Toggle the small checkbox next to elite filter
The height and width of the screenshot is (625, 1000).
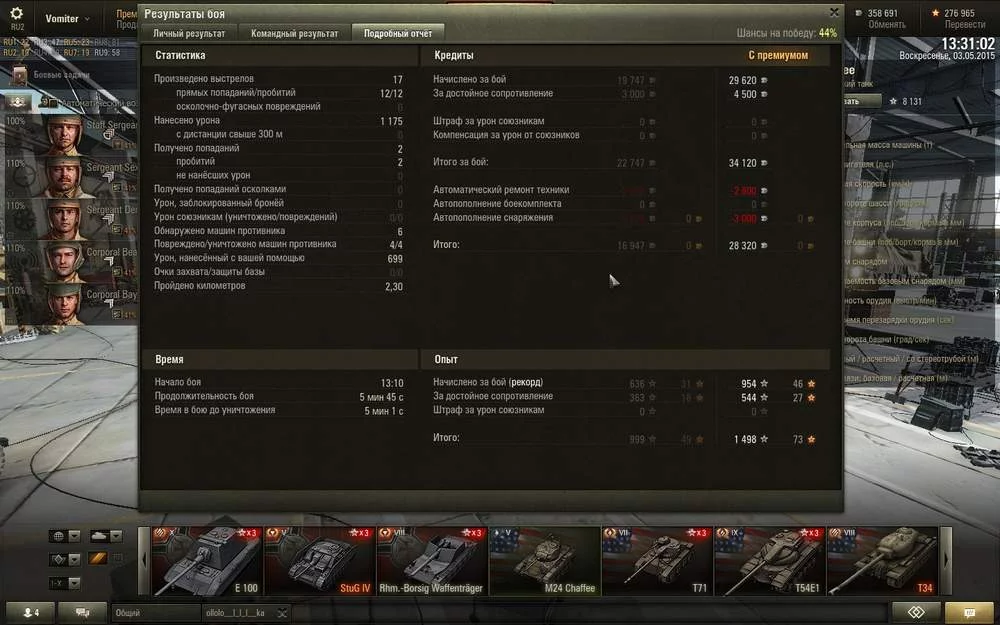tap(117, 559)
